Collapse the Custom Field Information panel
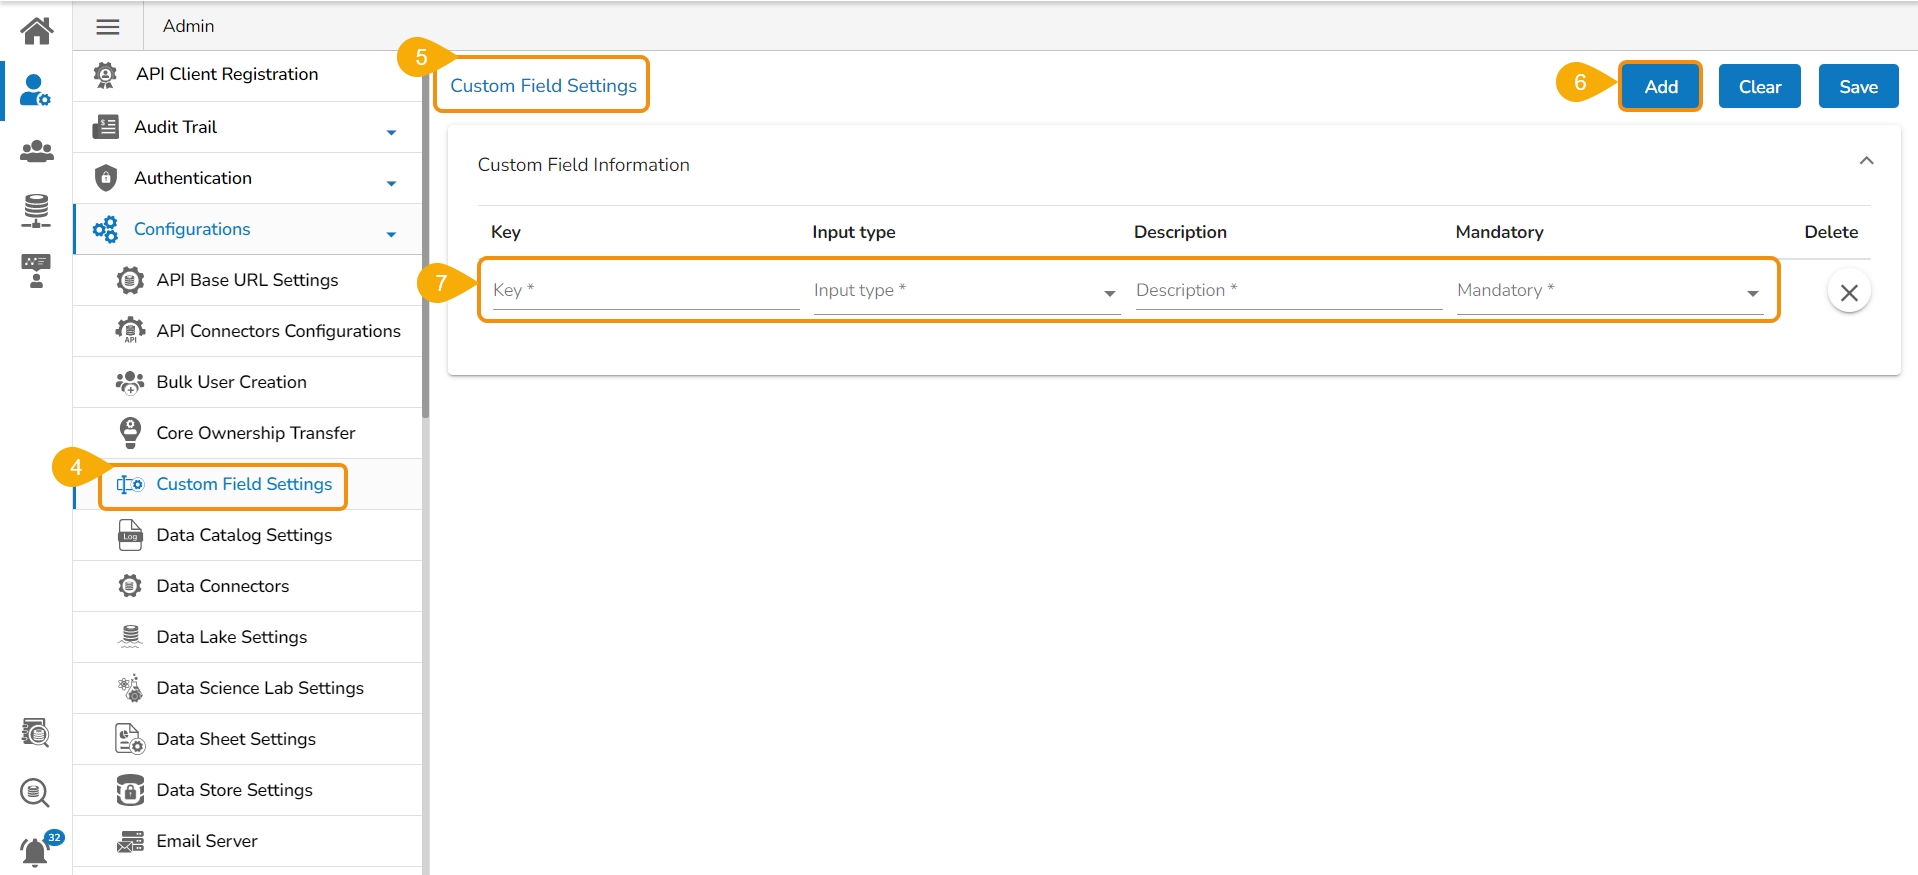Screen dimensions: 1918x875 (1866, 161)
